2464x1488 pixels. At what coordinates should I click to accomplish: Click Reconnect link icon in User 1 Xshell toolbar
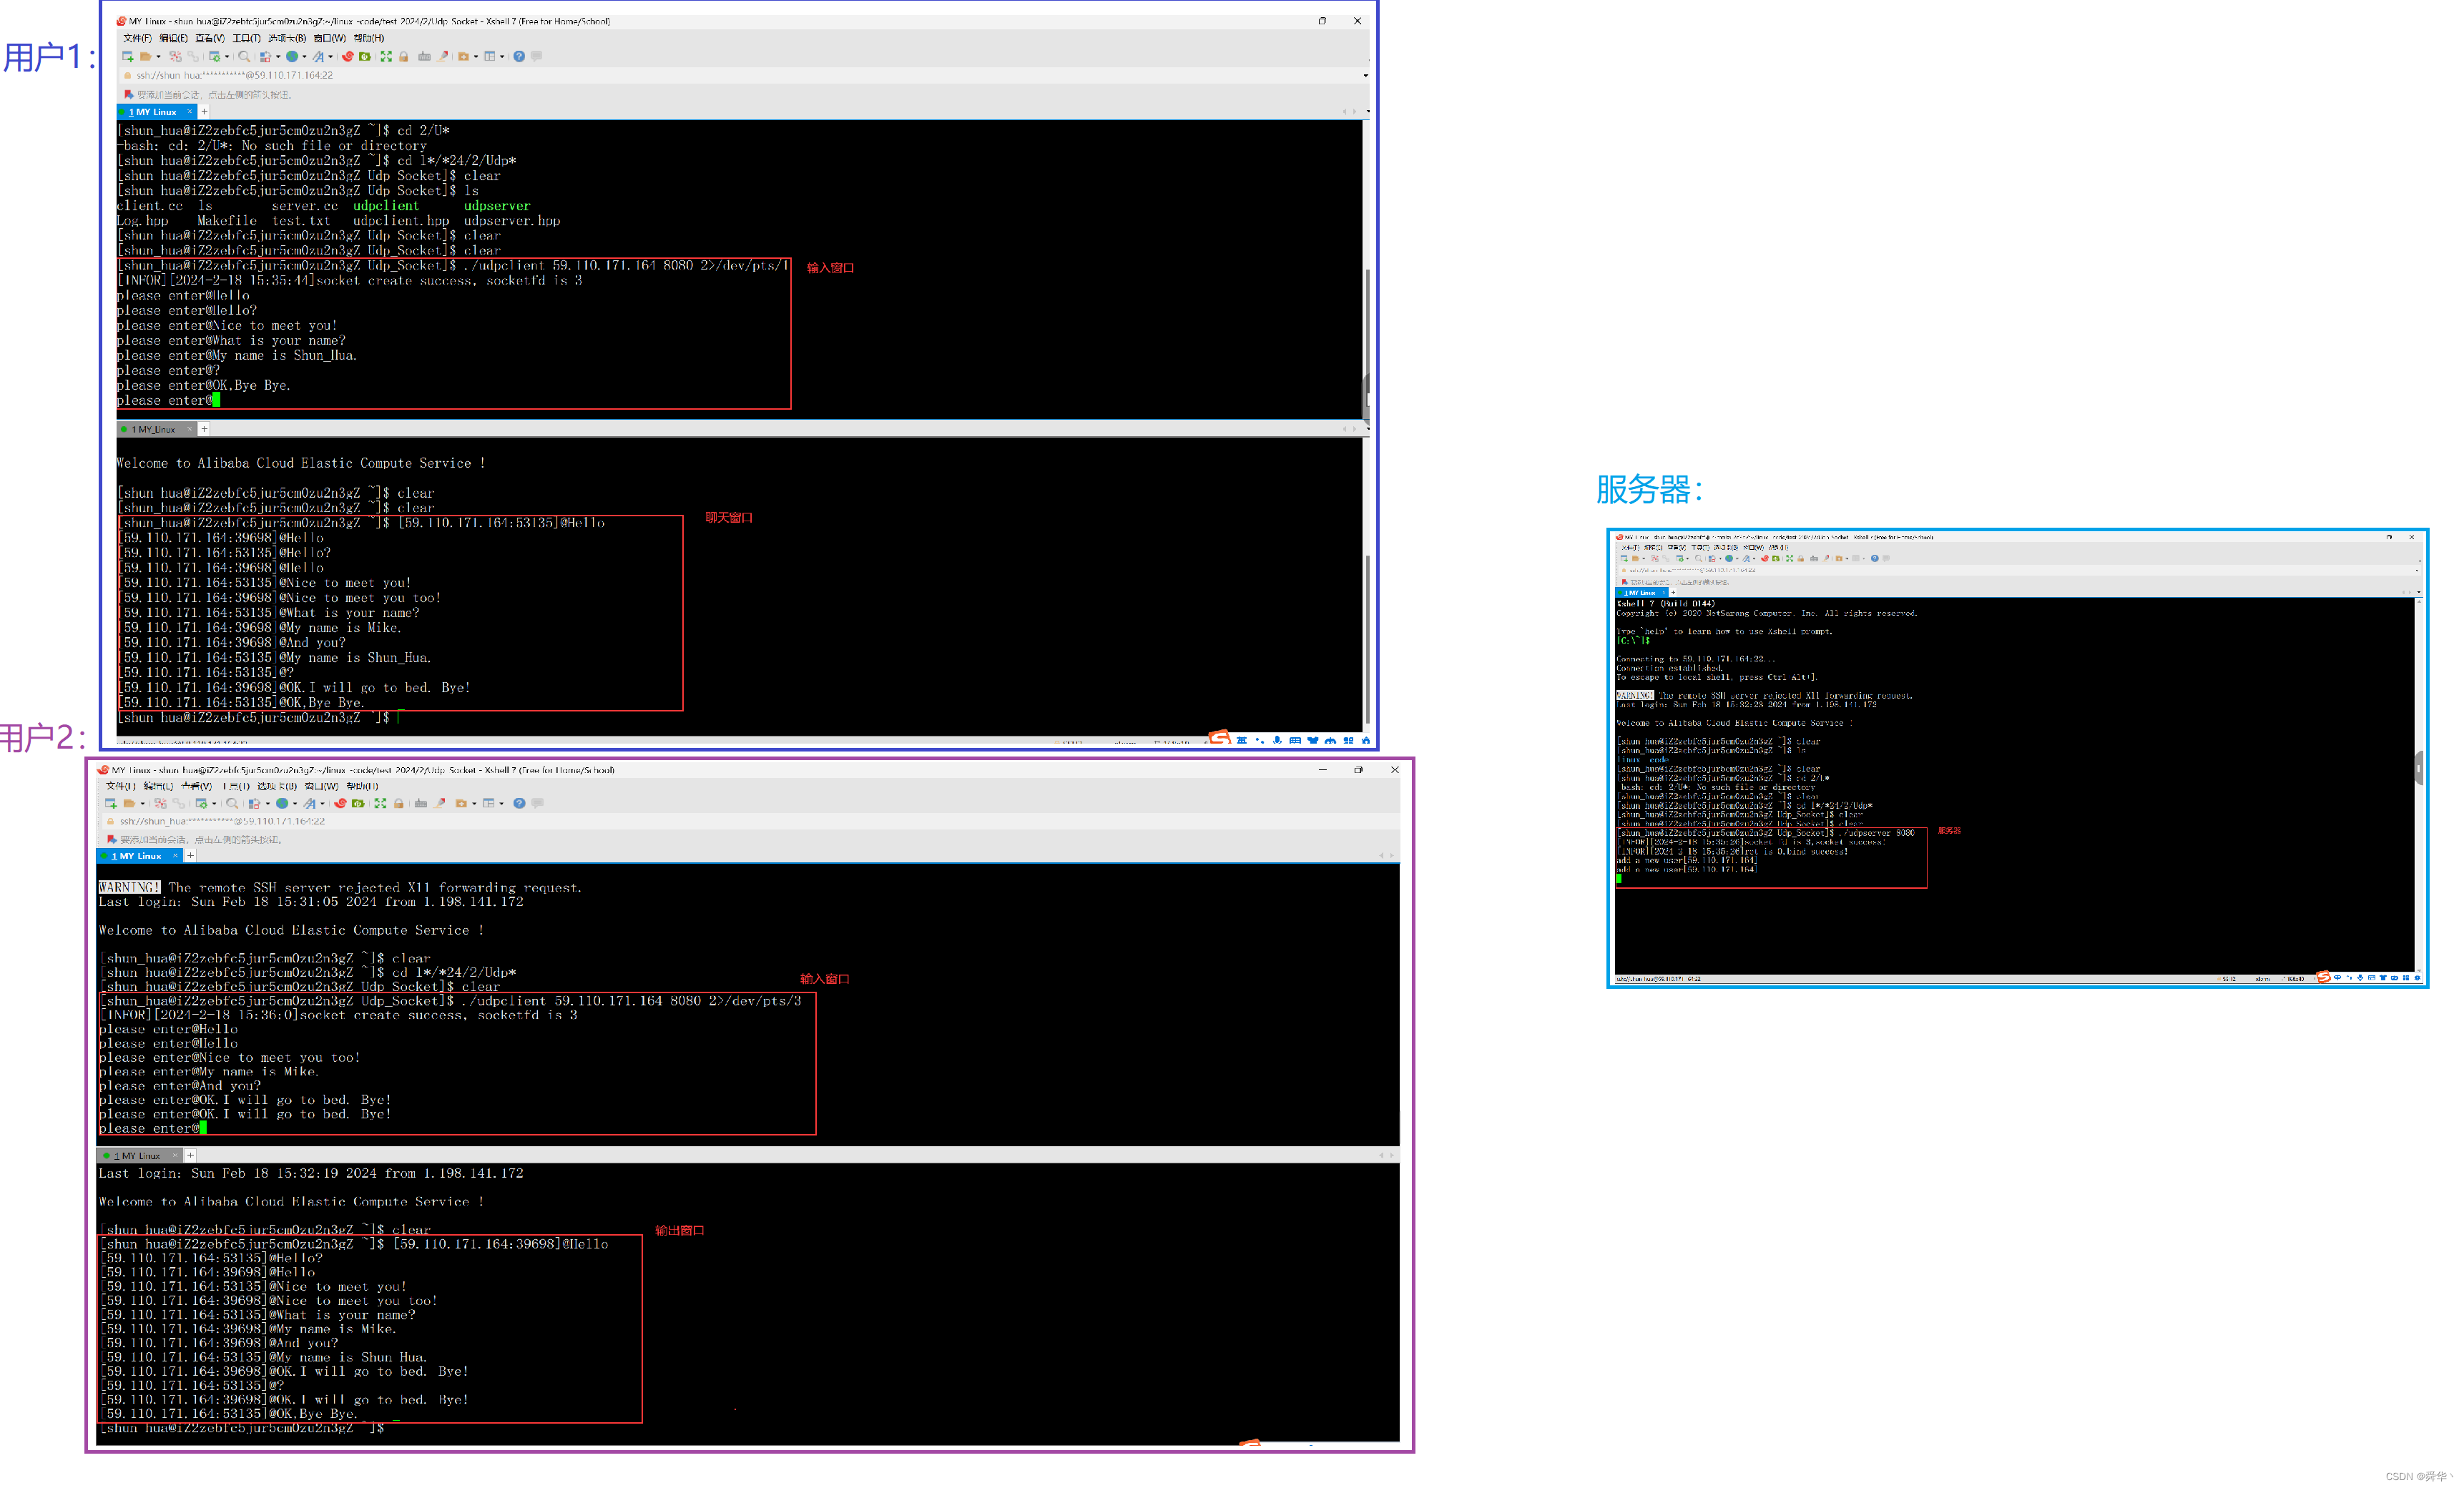[x=193, y=57]
